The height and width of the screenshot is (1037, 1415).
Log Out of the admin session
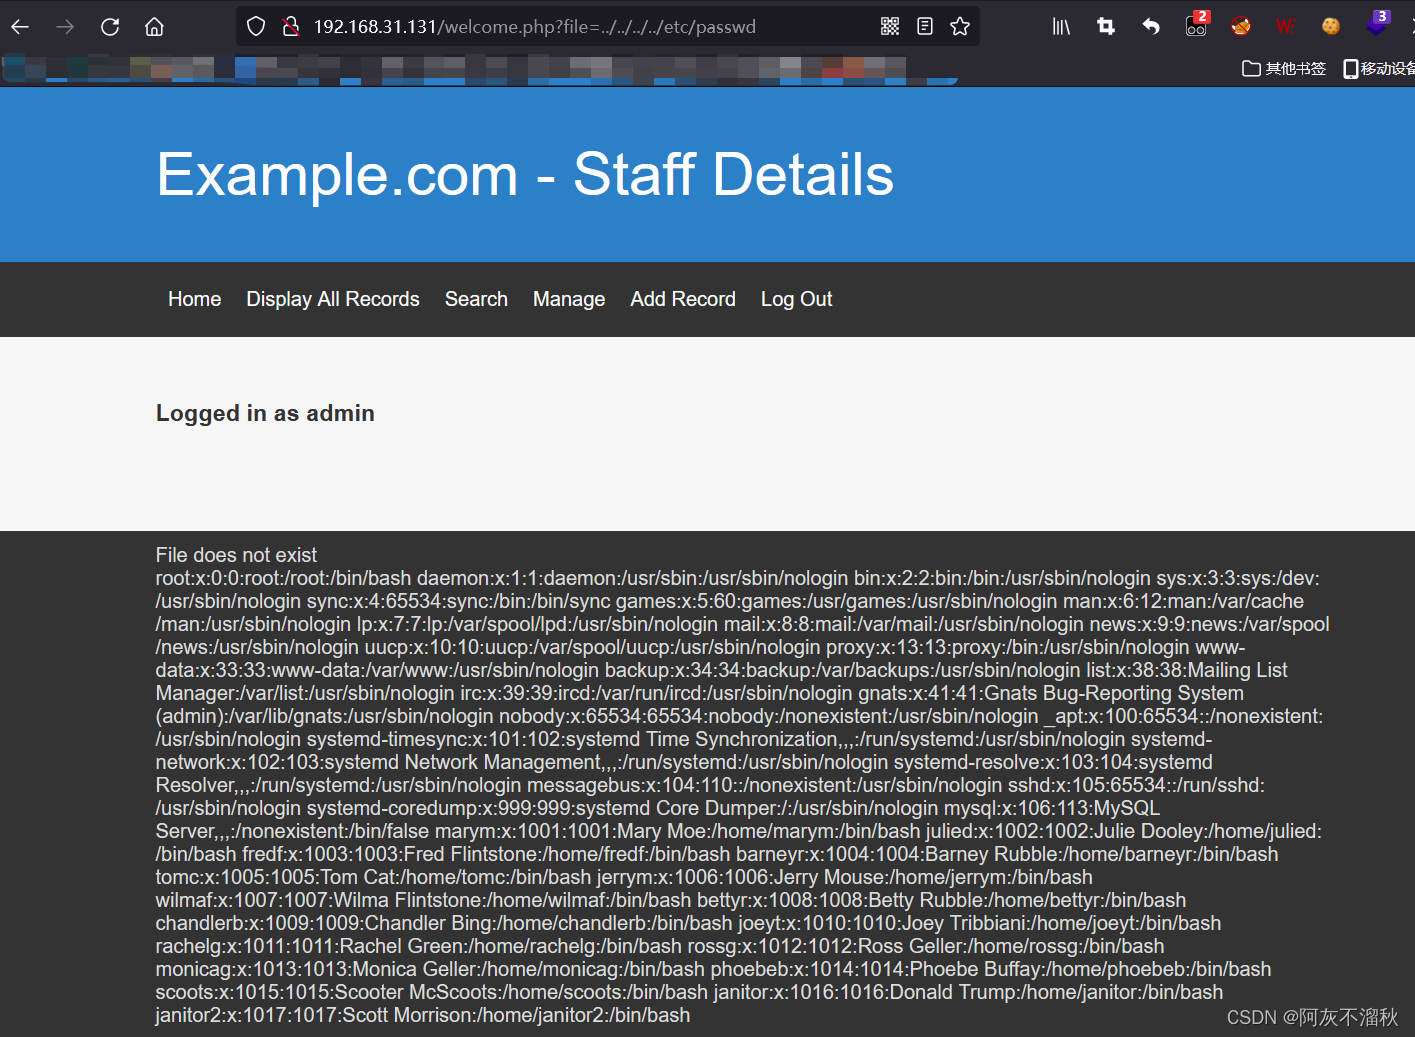(796, 299)
